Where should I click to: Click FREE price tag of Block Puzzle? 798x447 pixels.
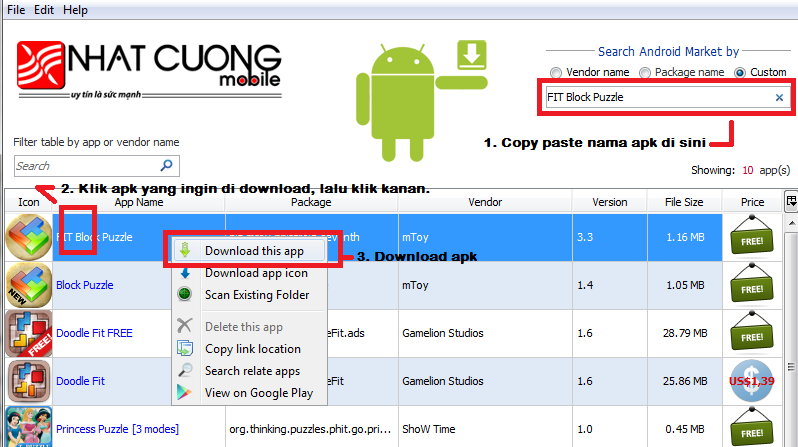click(x=752, y=283)
